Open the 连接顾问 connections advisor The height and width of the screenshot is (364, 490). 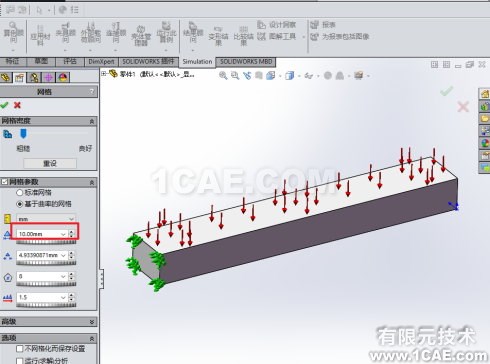[x=116, y=33]
